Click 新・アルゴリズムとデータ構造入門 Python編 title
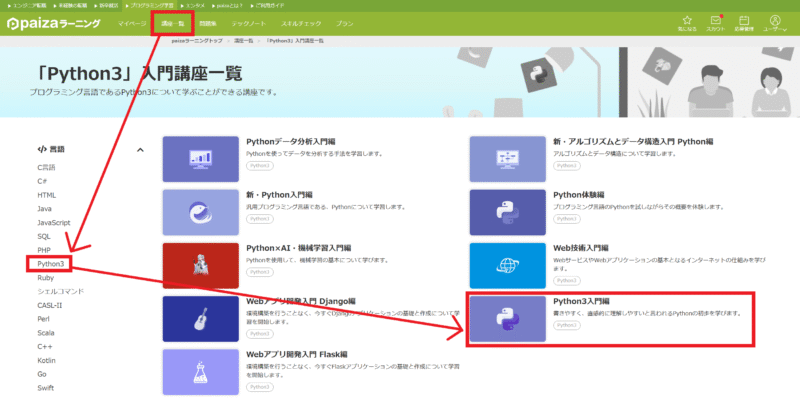The height and width of the screenshot is (406, 800). click(x=633, y=141)
